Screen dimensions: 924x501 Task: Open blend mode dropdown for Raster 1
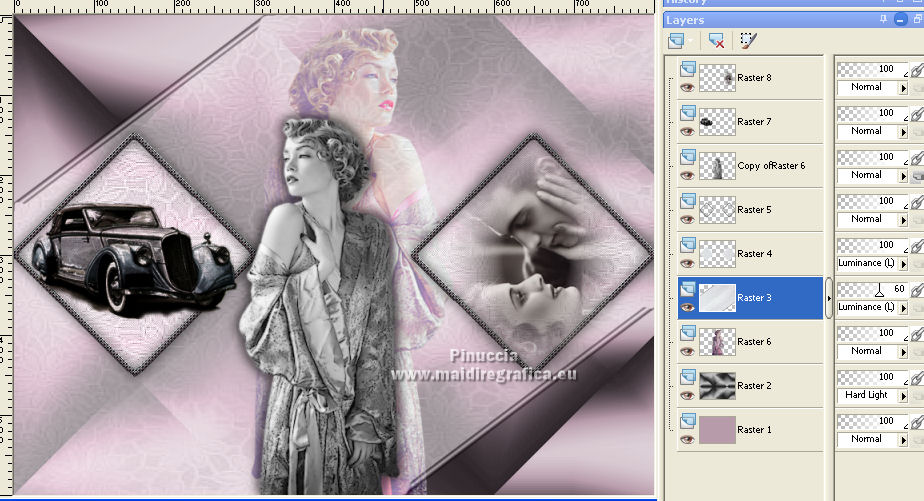point(903,440)
